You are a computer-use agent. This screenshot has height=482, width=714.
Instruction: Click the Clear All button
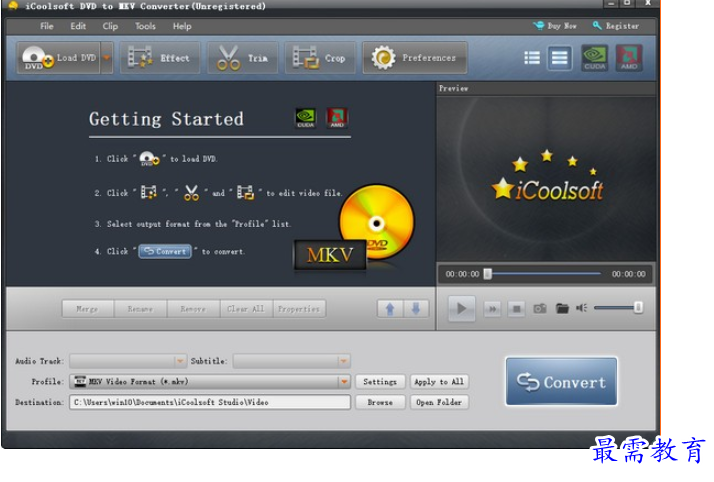(246, 309)
